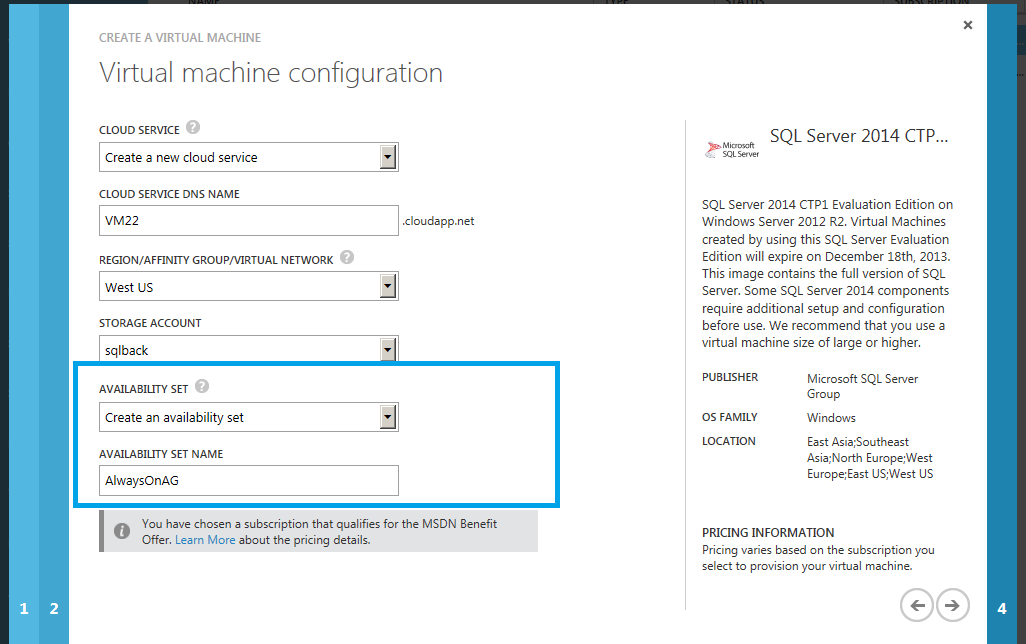1026x644 pixels.
Task: Close the Create a Virtual Machine dialog
Action: tap(967, 25)
